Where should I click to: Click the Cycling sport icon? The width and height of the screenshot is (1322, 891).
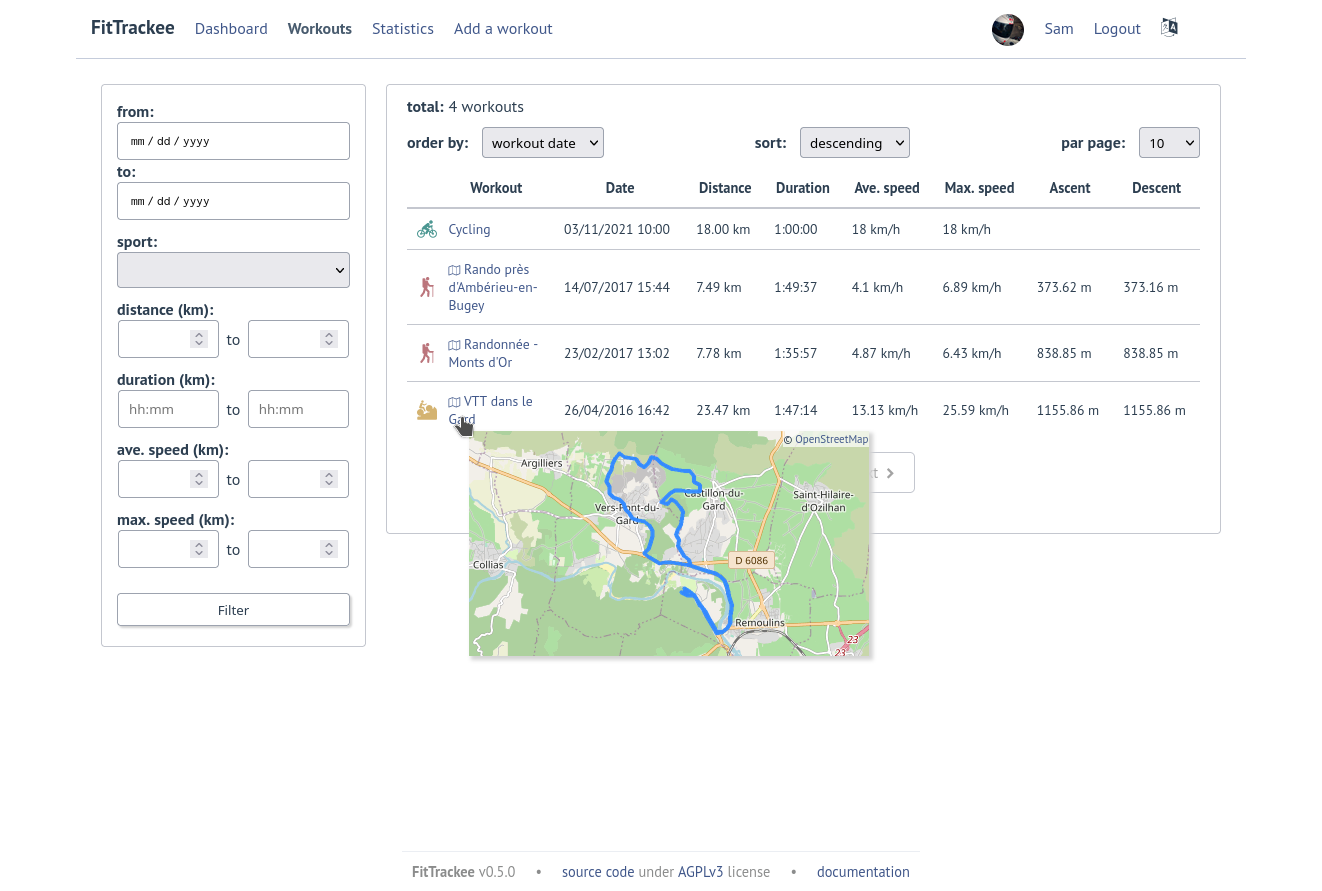427,229
